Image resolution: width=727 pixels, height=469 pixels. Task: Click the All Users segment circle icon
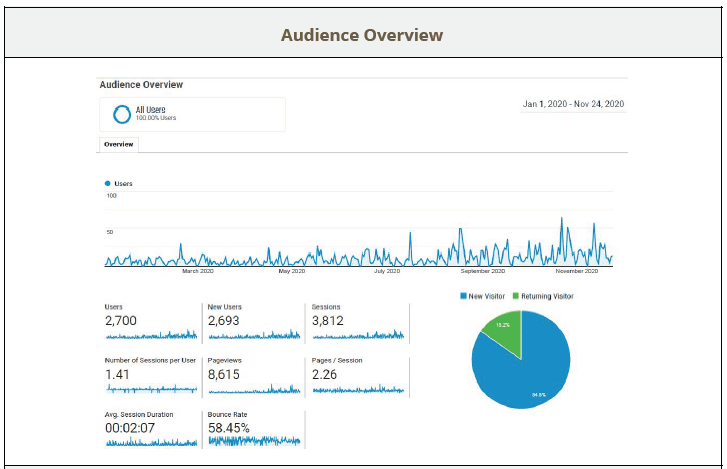[x=122, y=114]
